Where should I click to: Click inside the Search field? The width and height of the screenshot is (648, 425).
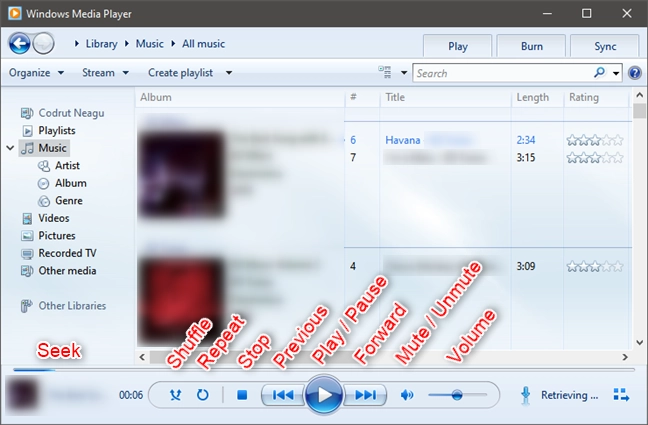(503, 73)
